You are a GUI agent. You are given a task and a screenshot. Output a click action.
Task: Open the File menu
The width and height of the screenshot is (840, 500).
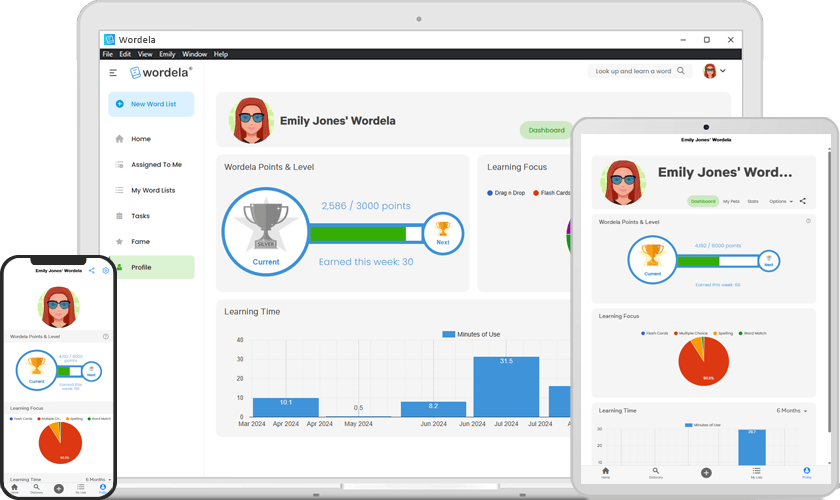(x=108, y=54)
